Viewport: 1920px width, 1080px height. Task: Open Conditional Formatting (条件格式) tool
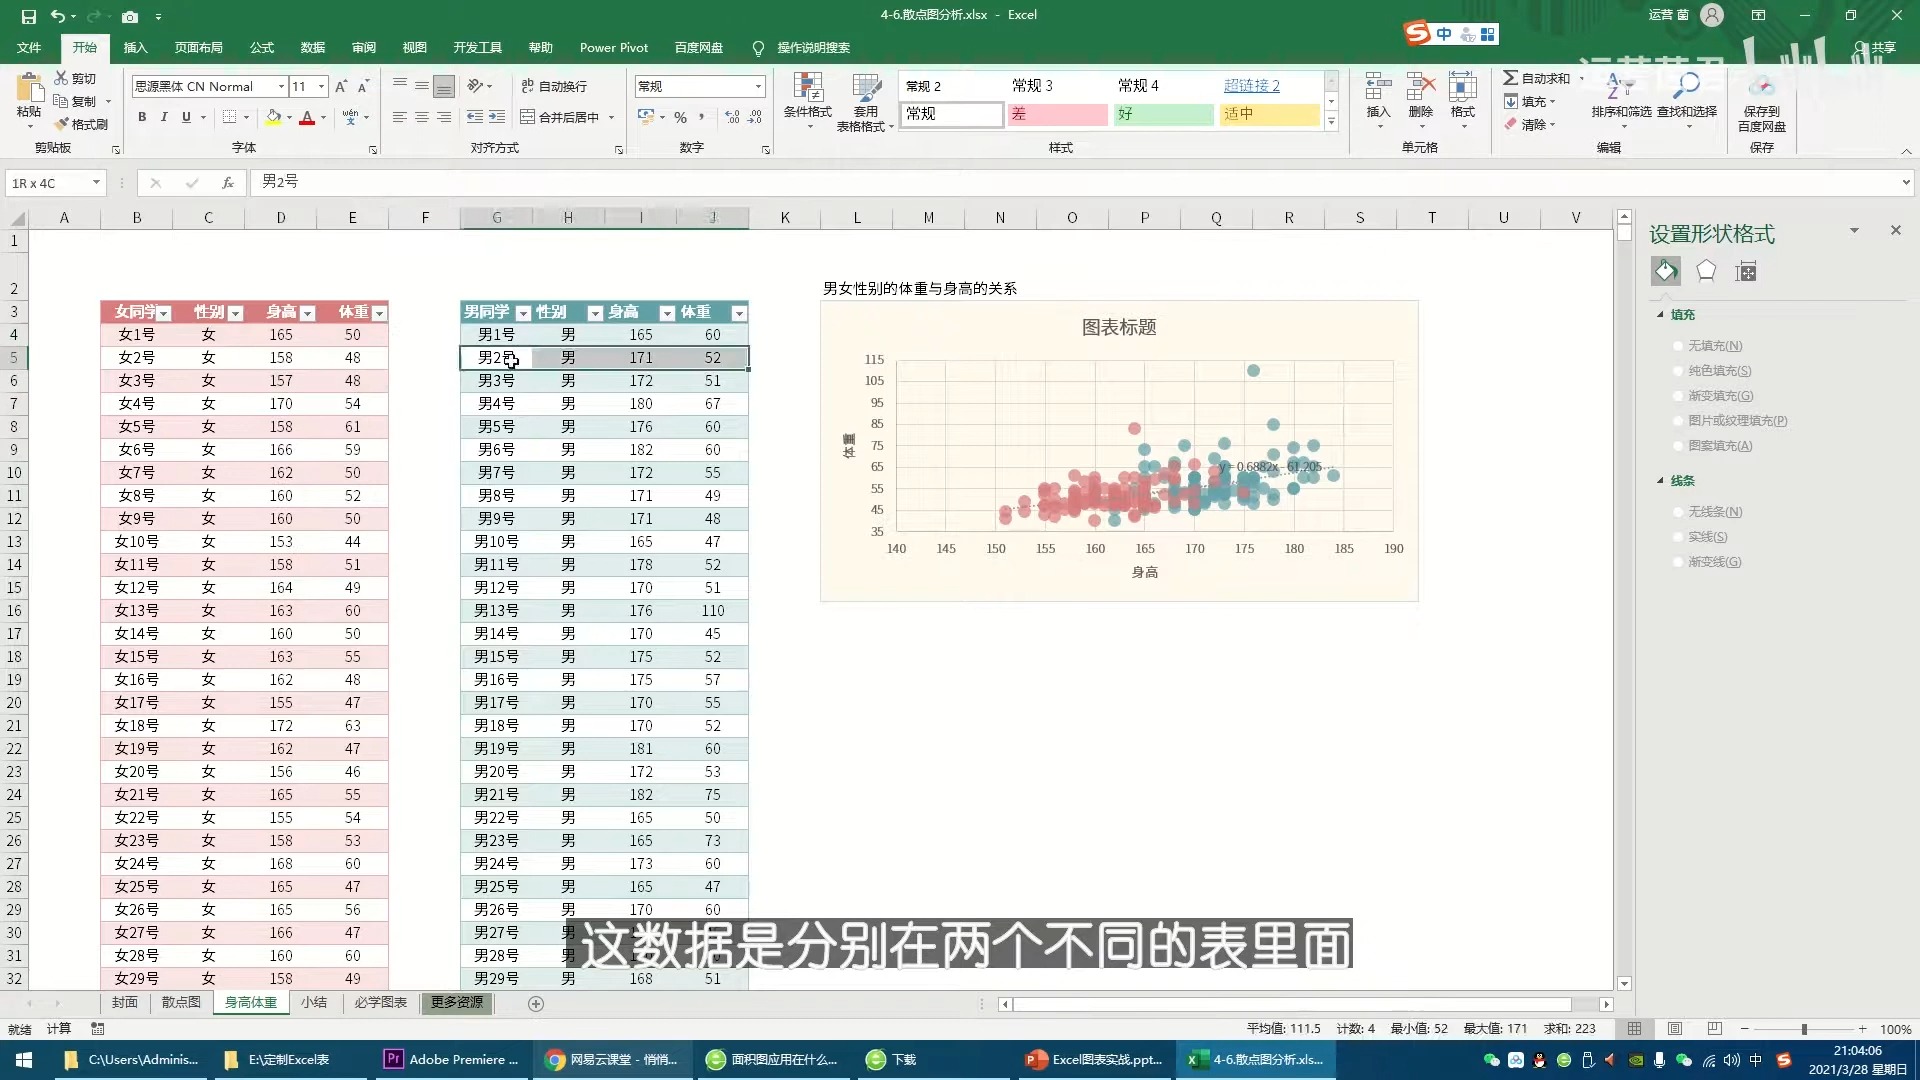(x=807, y=88)
